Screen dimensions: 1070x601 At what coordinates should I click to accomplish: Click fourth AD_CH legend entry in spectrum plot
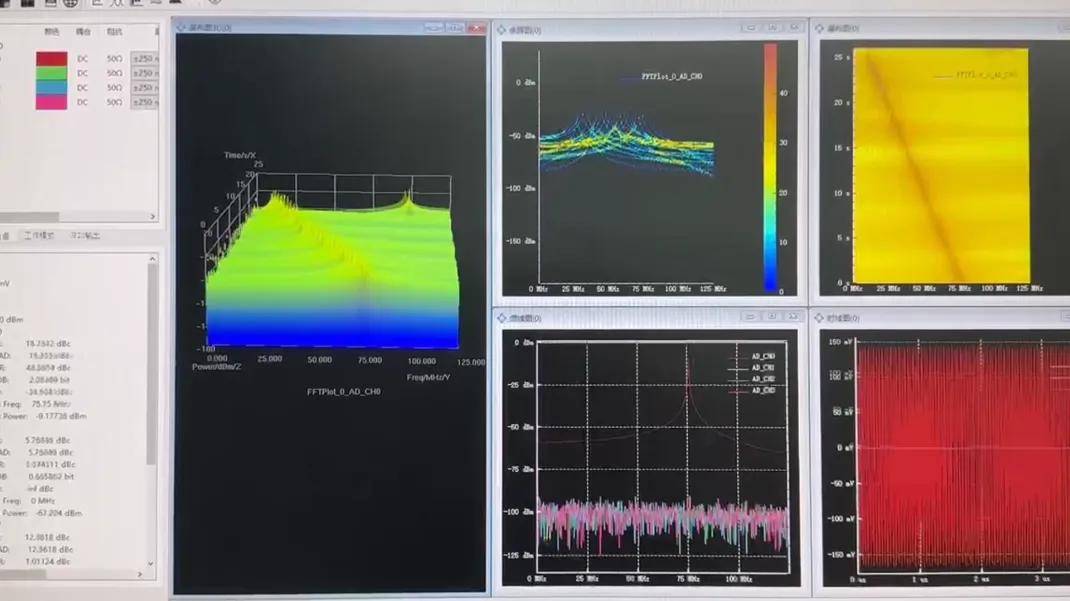point(763,390)
